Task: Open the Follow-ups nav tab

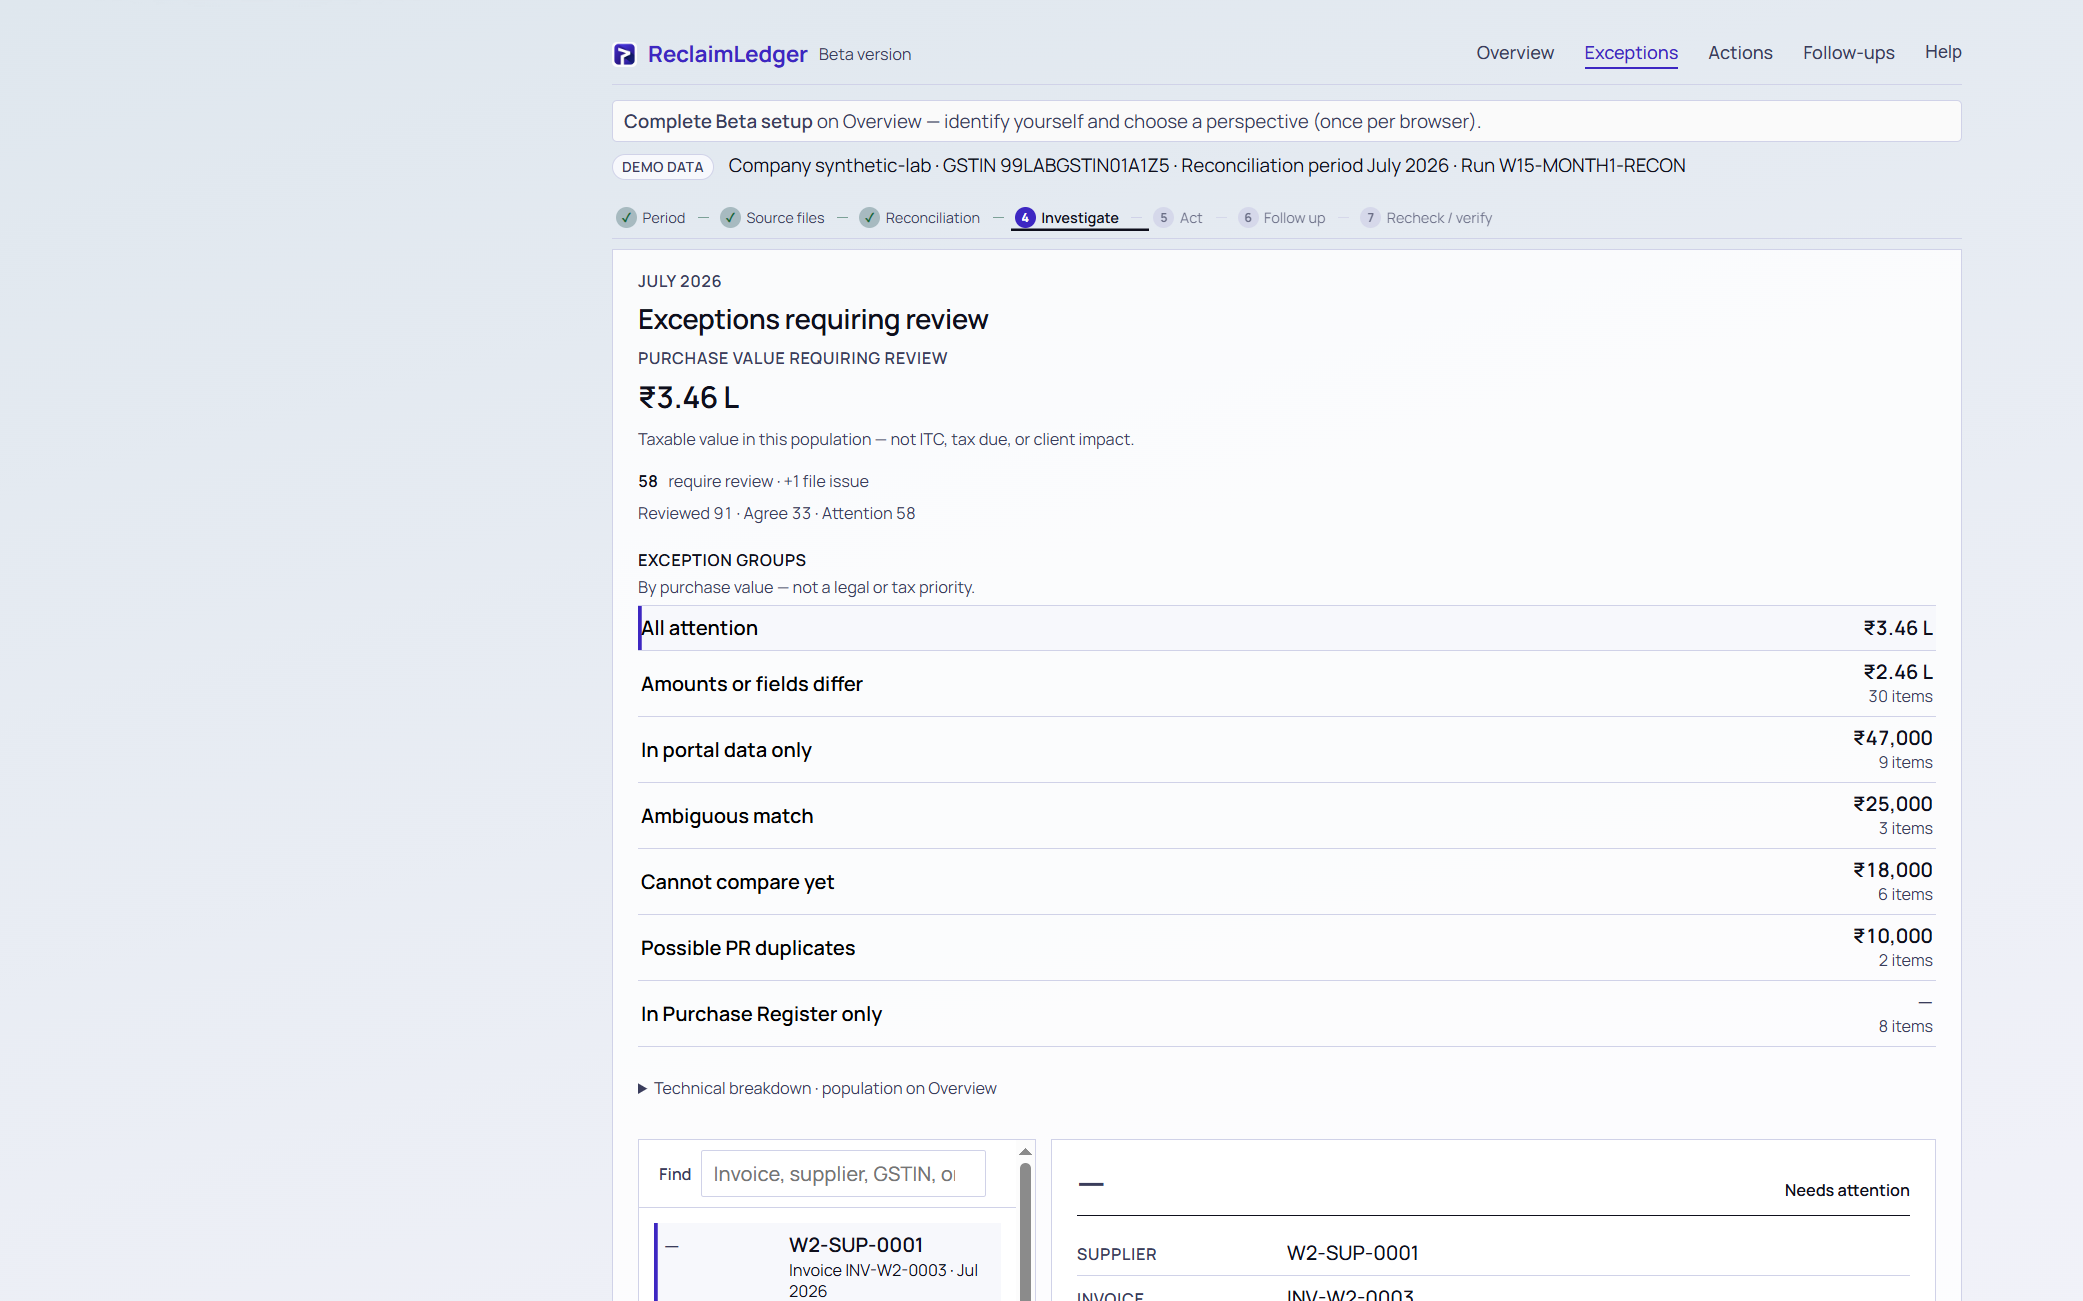Action: tap(1848, 53)
